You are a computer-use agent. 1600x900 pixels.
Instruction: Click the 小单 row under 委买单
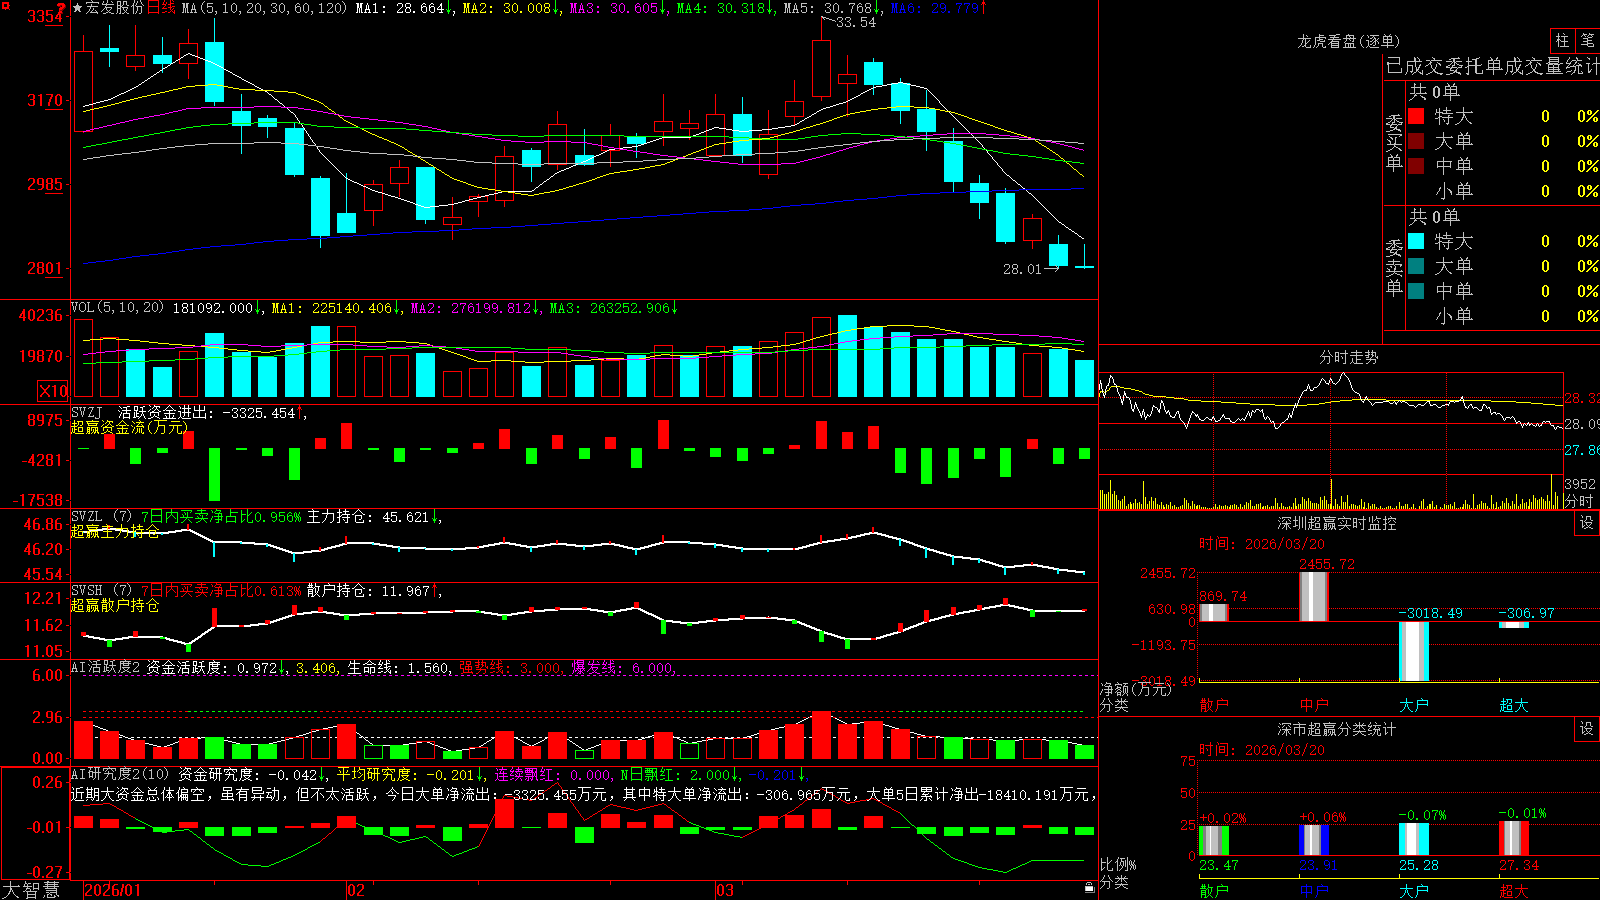coord(1504,190)
